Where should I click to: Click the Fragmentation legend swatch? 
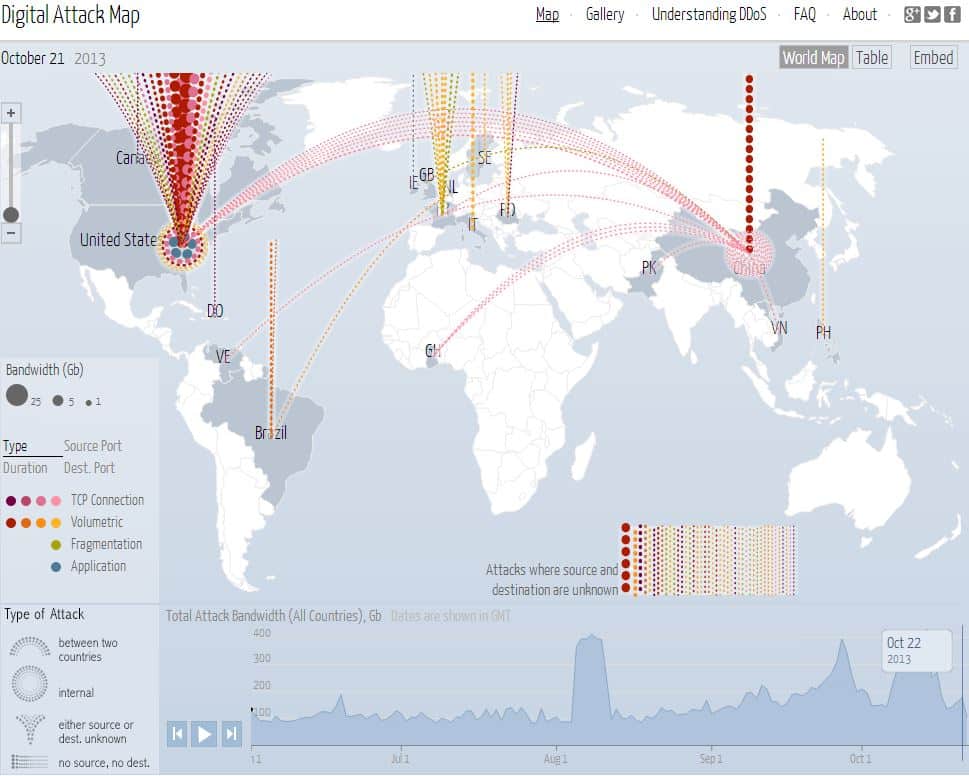[56, 545]
